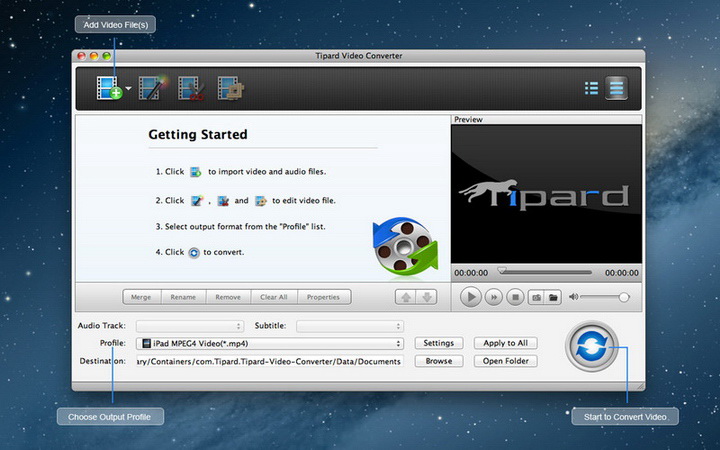
Task: Expand the Add File dropdown arrow
Action: 129,88
